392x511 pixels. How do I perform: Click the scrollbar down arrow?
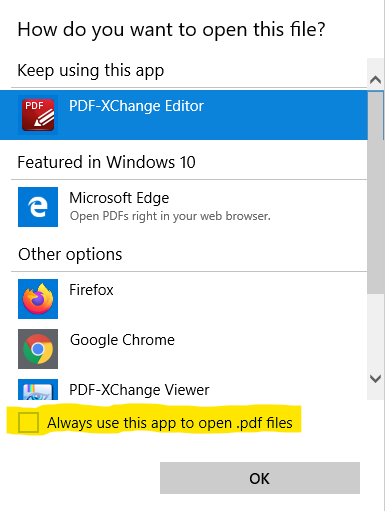coord(376,379)
